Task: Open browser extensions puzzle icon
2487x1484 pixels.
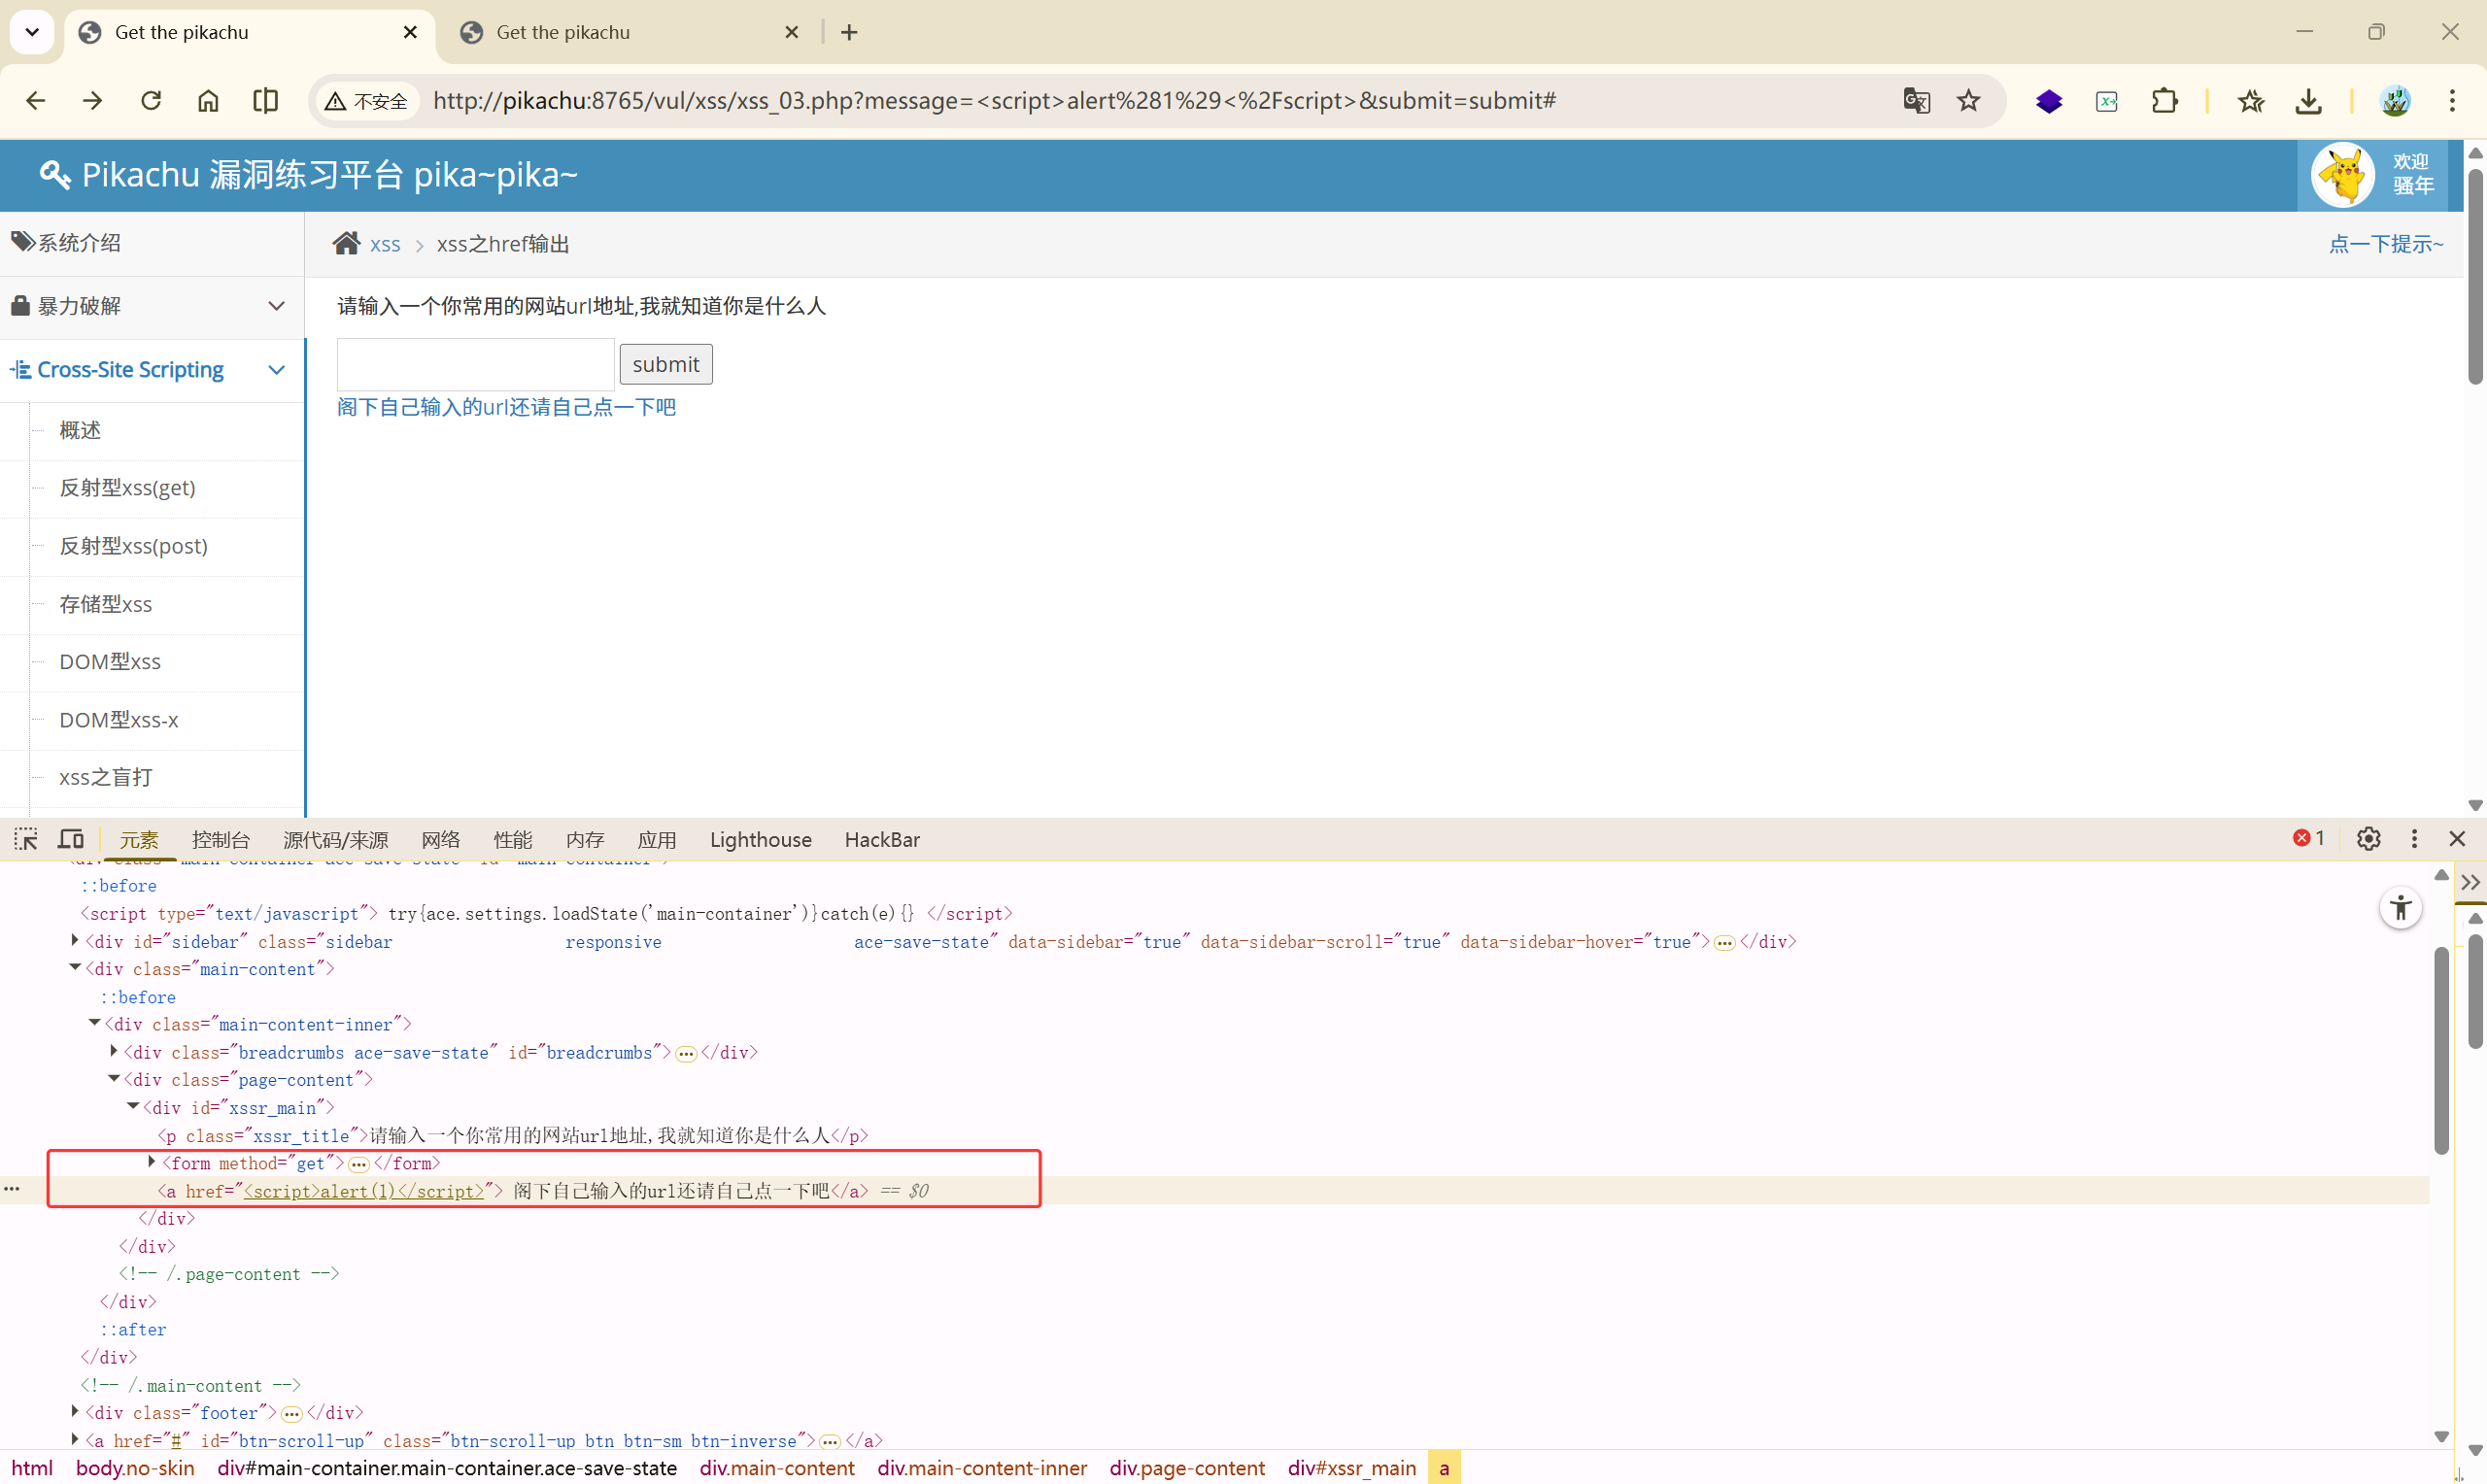Action: [x=2164, y=101]
